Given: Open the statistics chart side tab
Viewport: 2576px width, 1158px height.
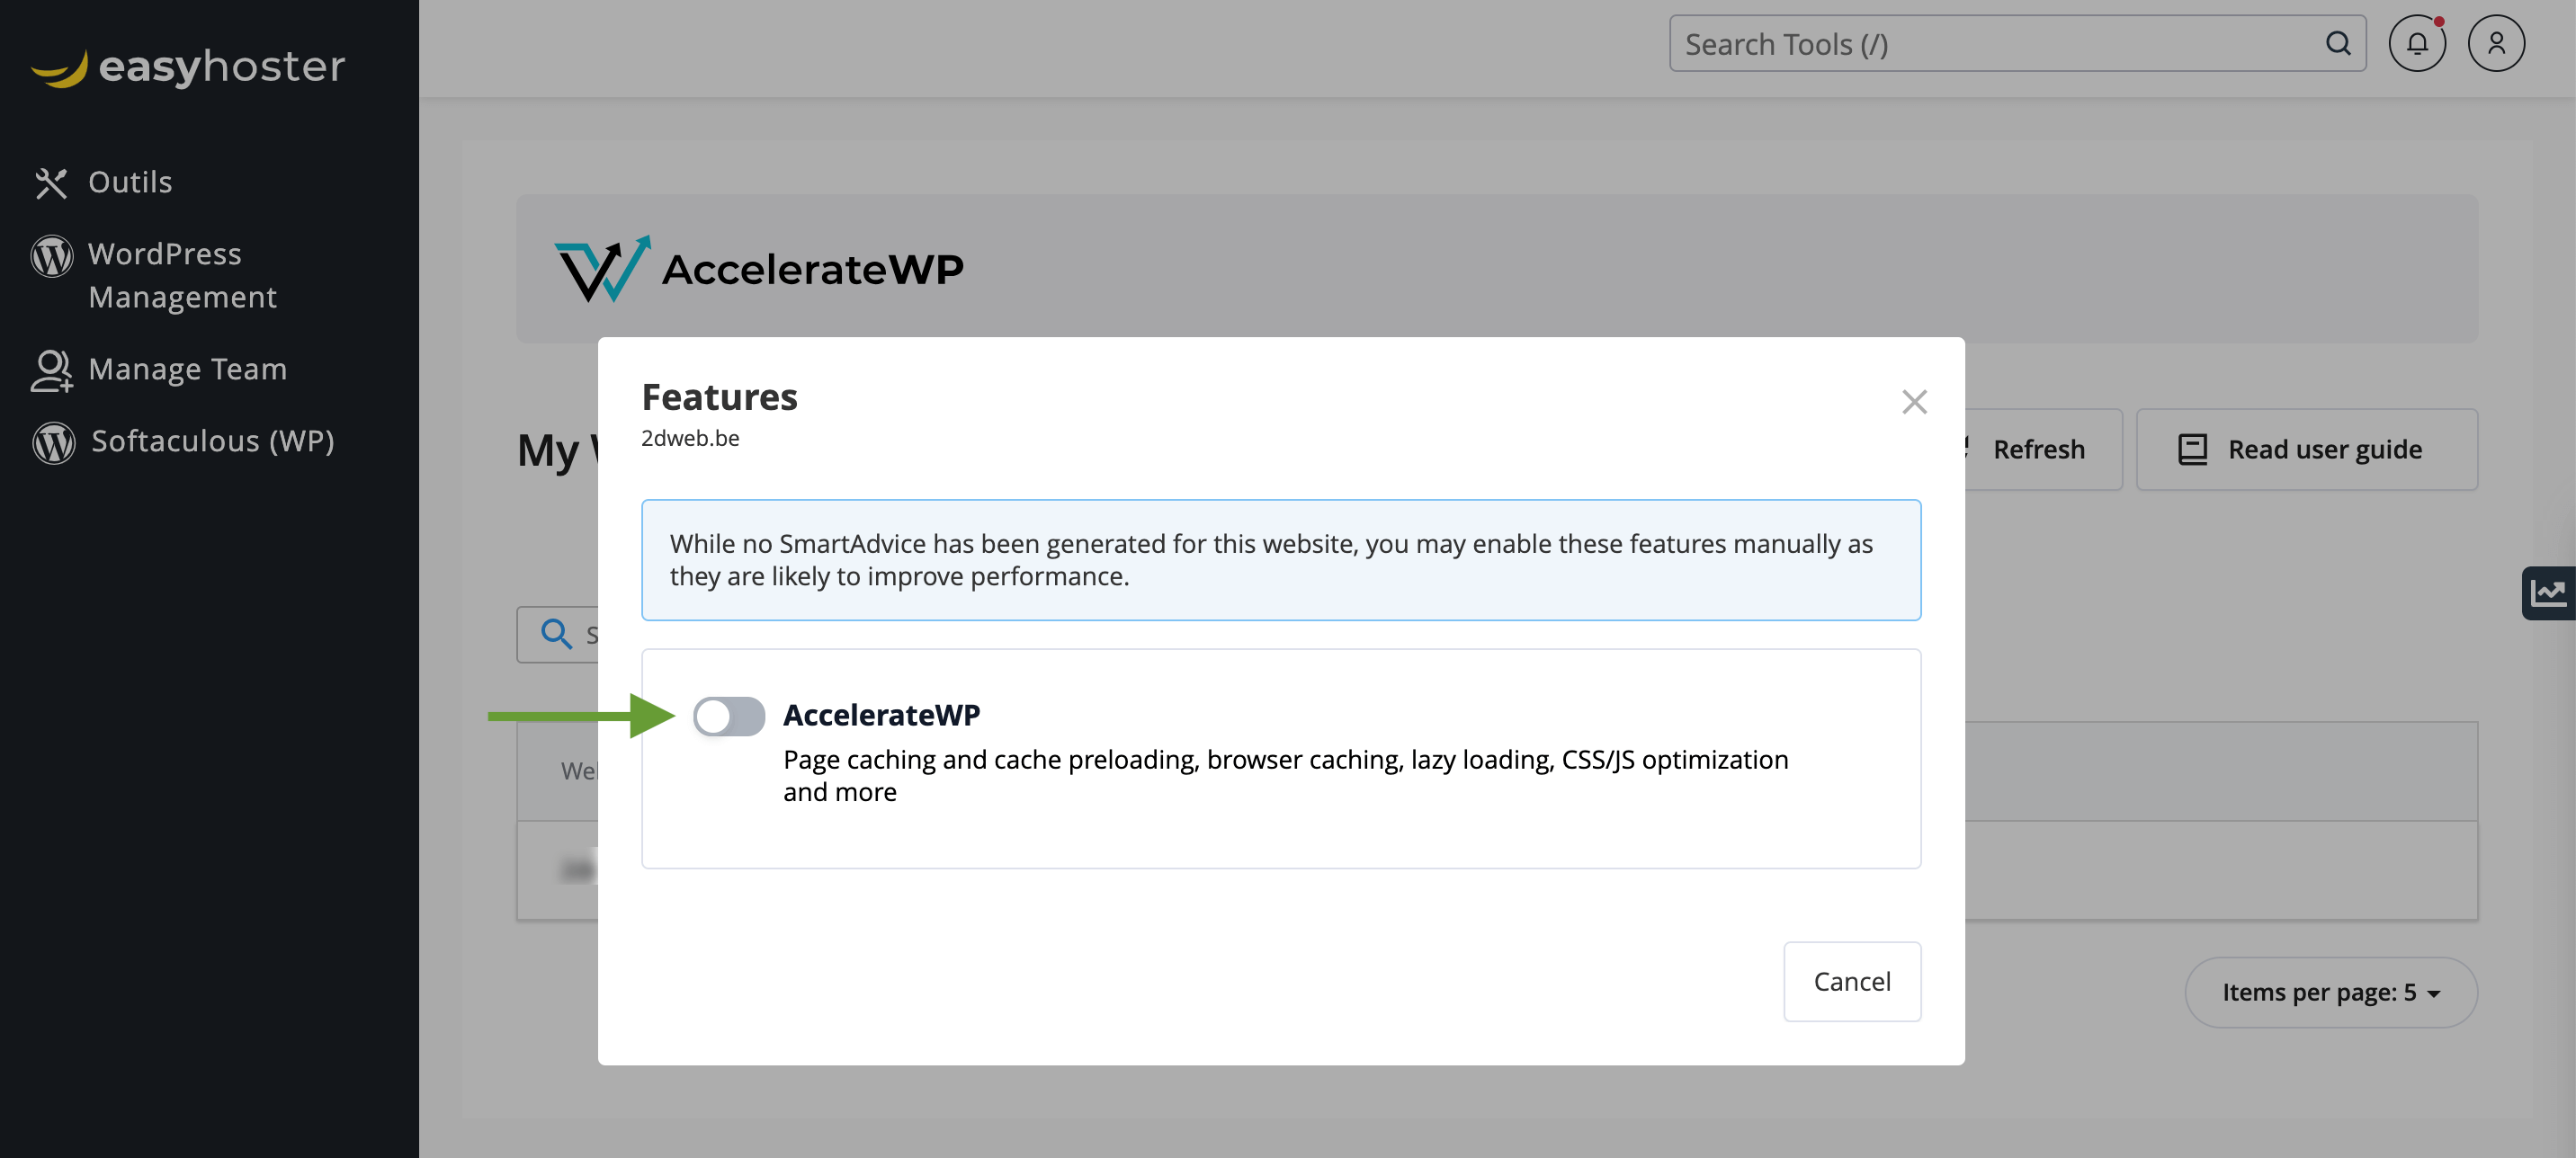Looking at the screenshot, I should pyautogui.click(x=2548, y=593).
